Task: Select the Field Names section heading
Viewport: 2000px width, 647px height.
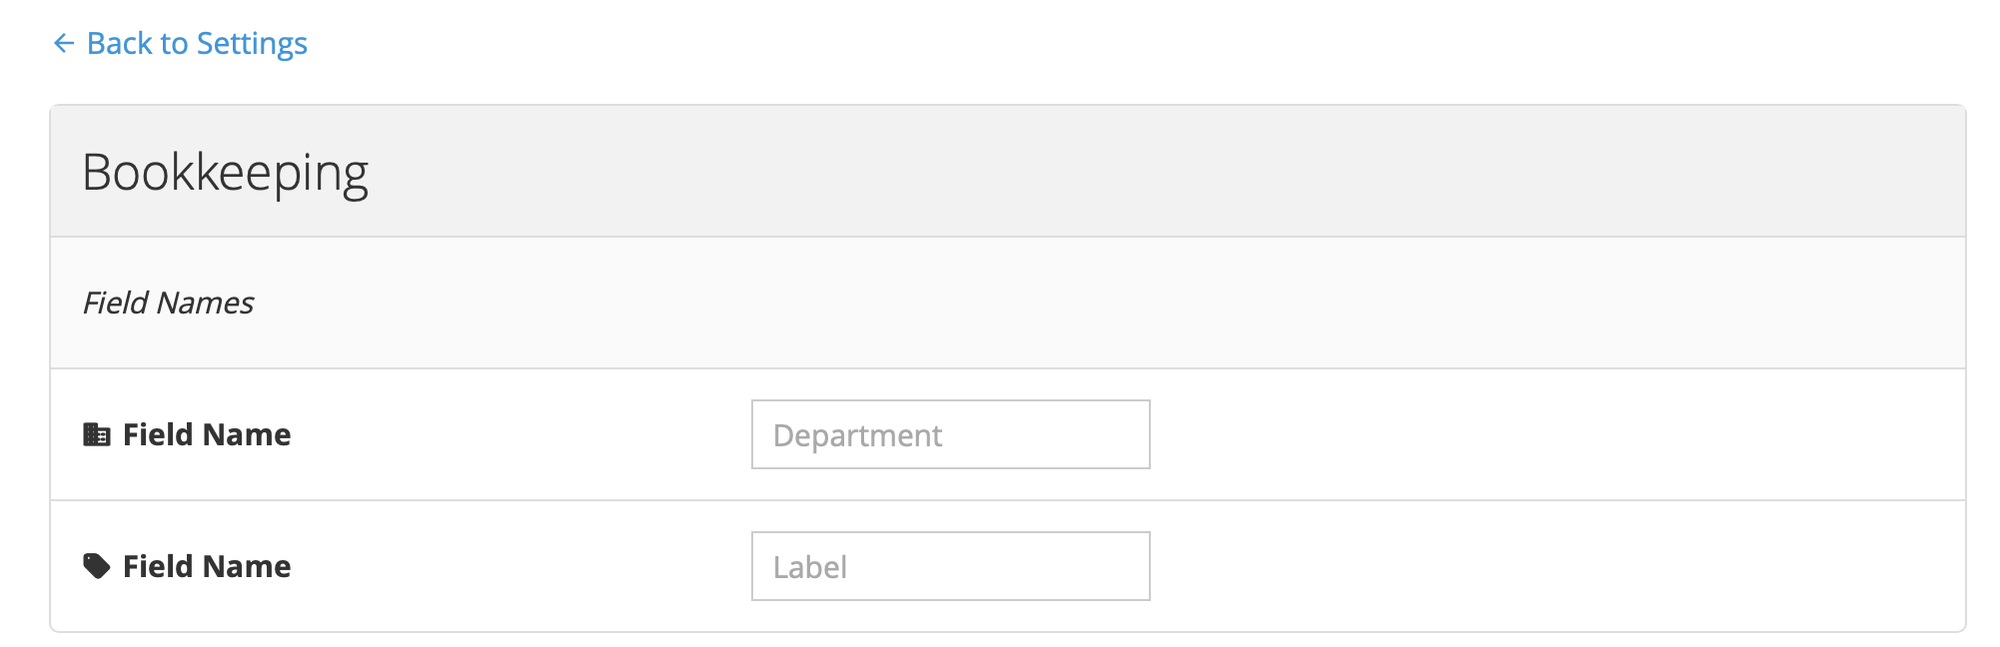Action: pos(167,302)
